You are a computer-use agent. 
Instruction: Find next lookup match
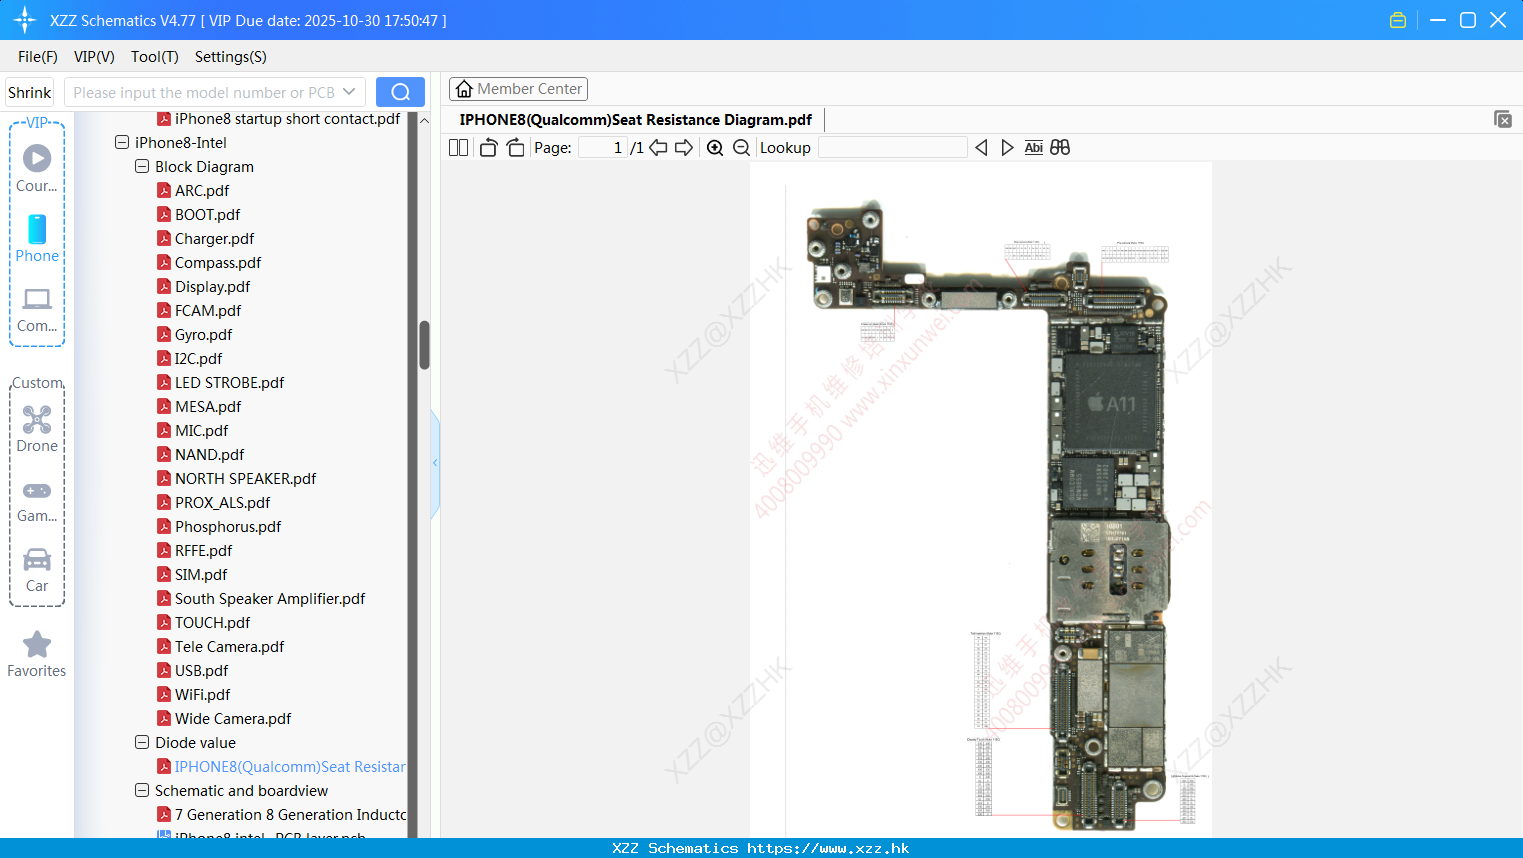pos(1007,148)
